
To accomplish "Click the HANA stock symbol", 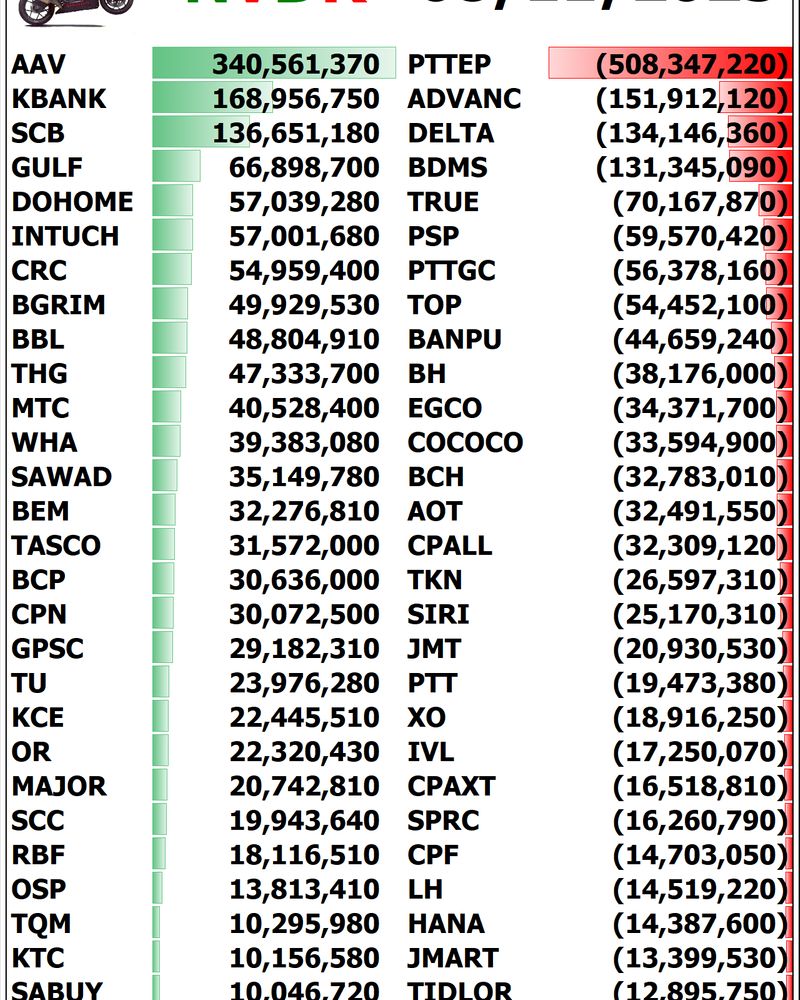I will [446, 923].
